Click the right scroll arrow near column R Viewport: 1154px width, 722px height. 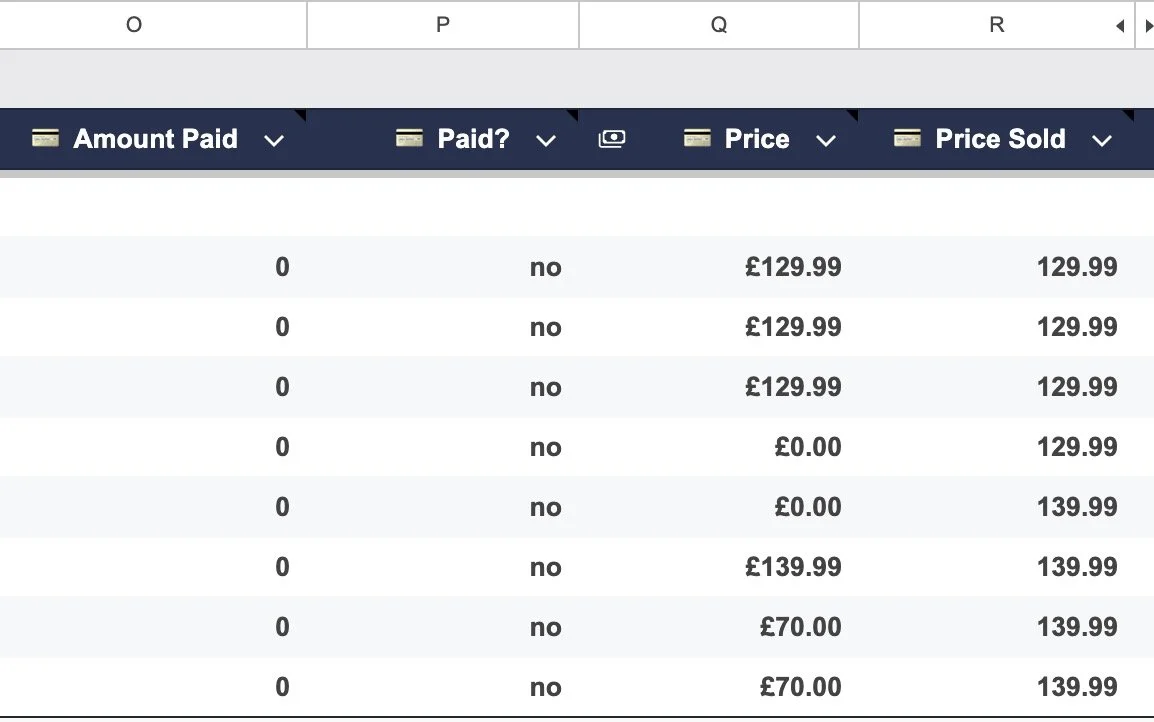coord(1148,25)
